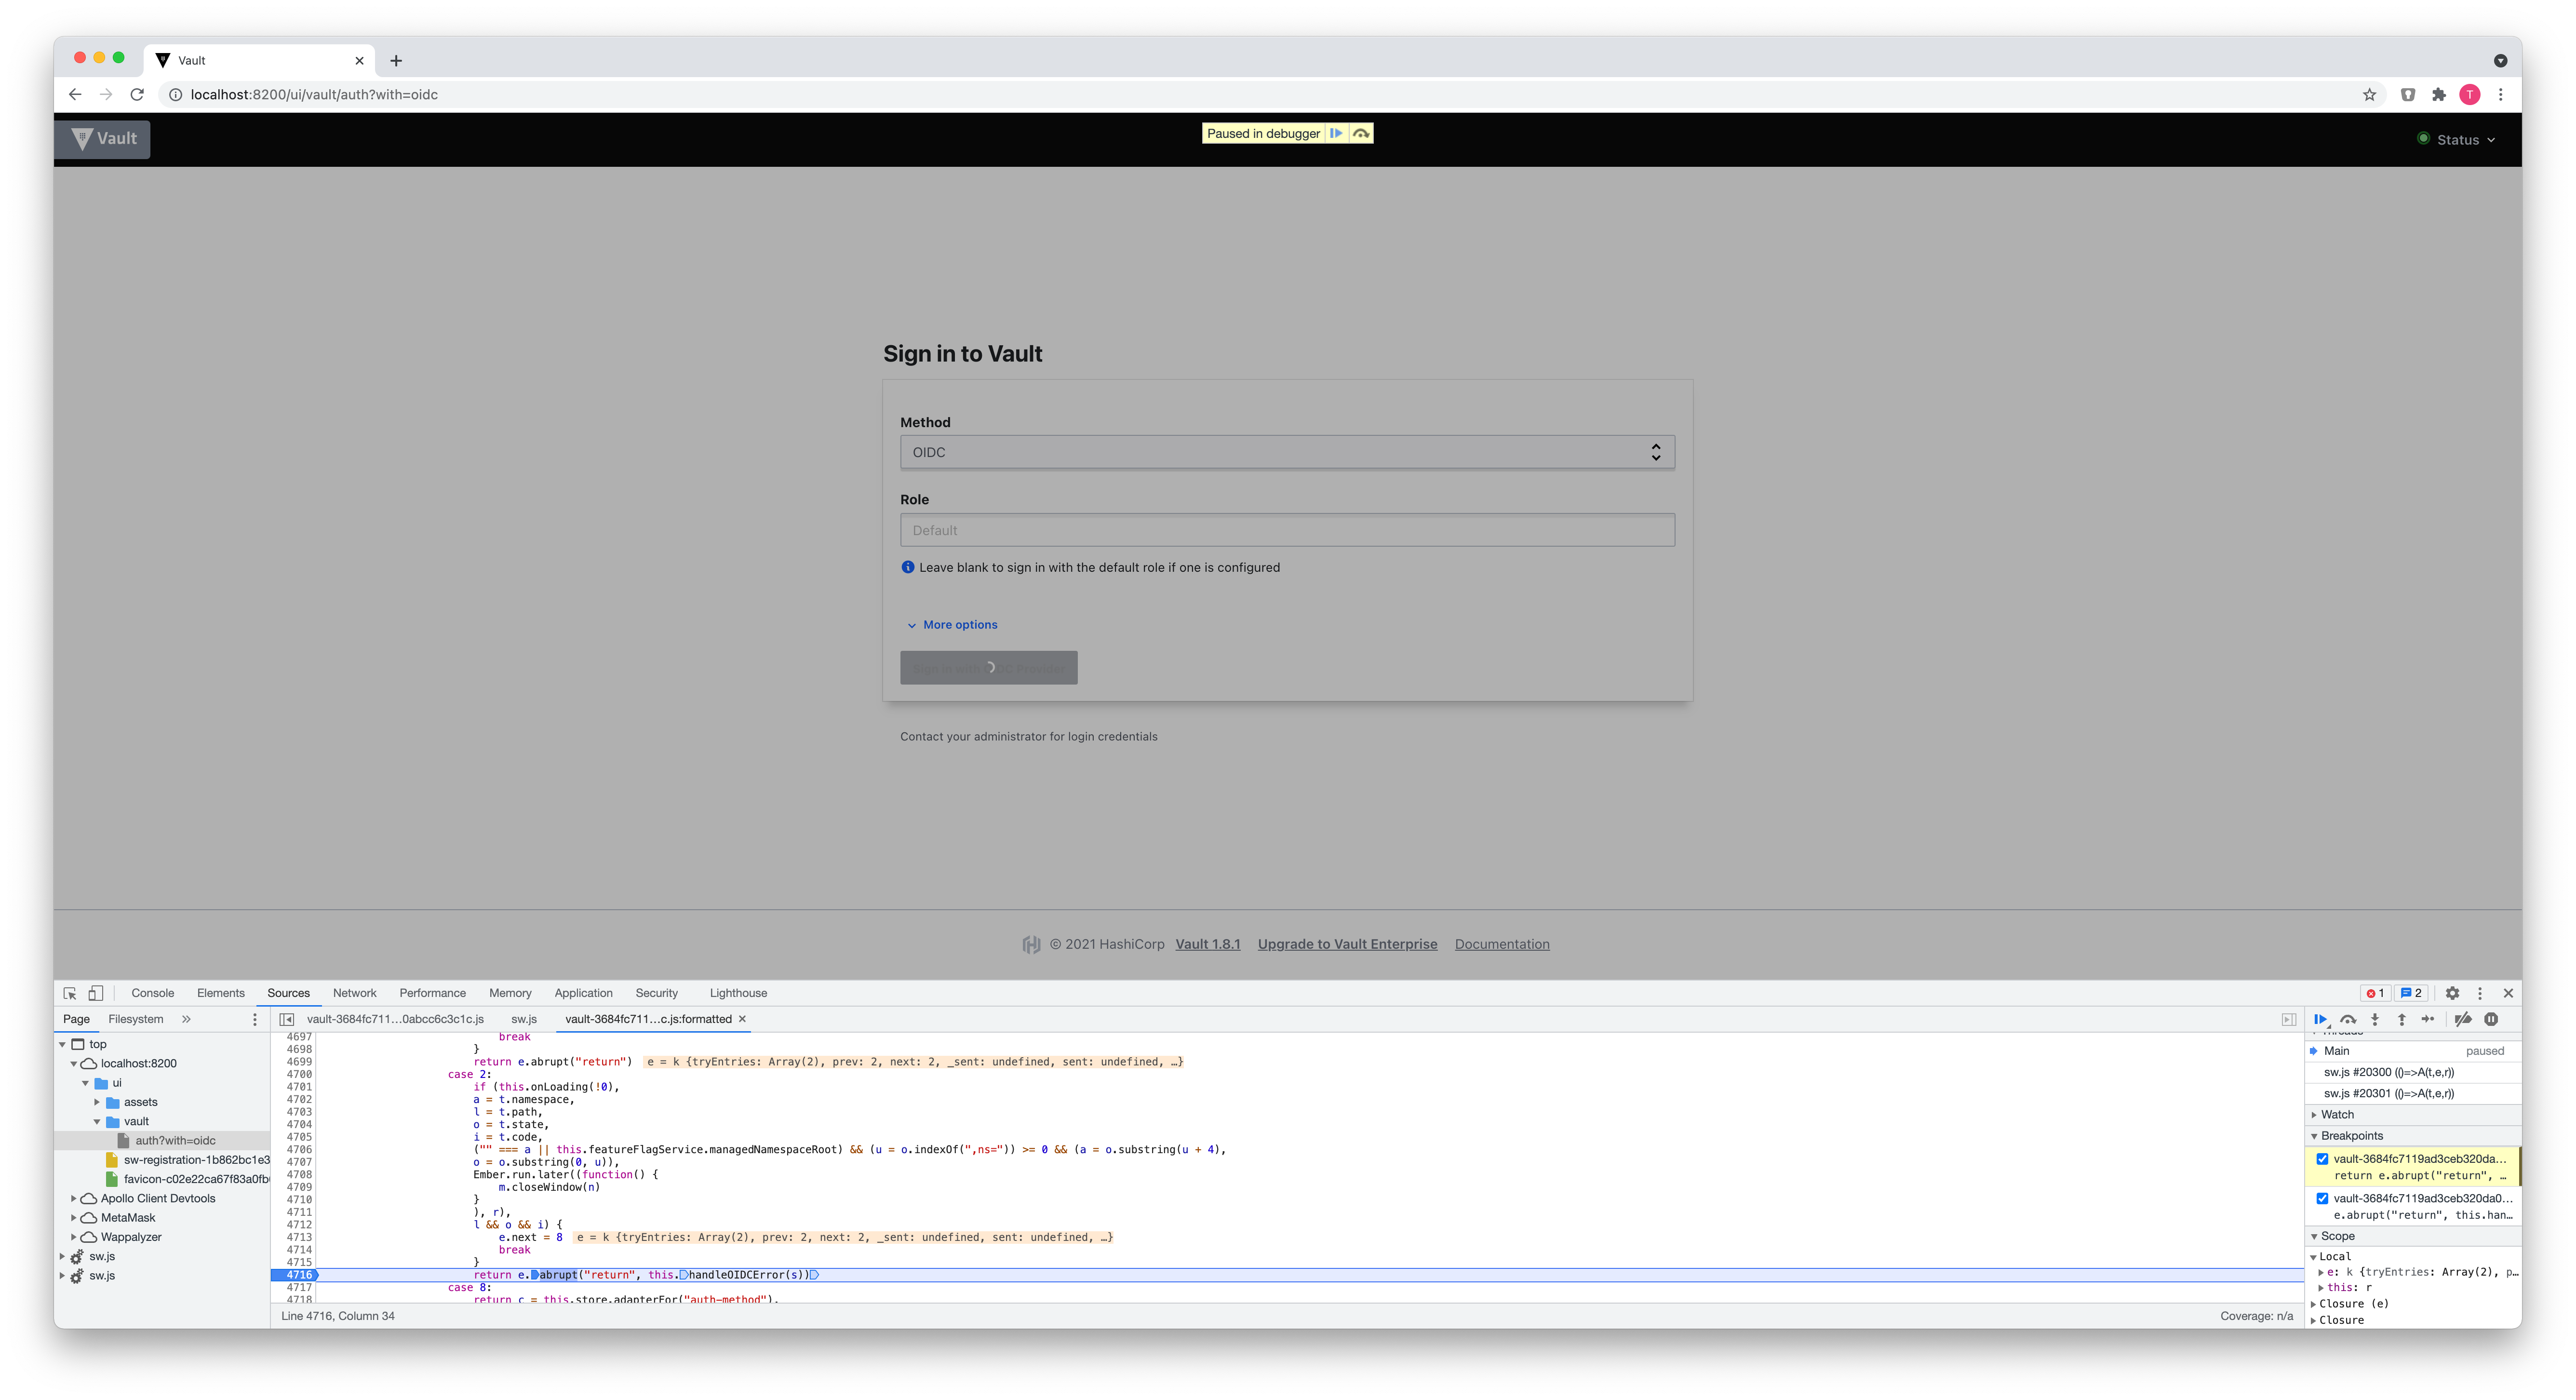Click inside the Role input field
The height and width of the screenshot is (1400, 2576).
point(1287,530)
